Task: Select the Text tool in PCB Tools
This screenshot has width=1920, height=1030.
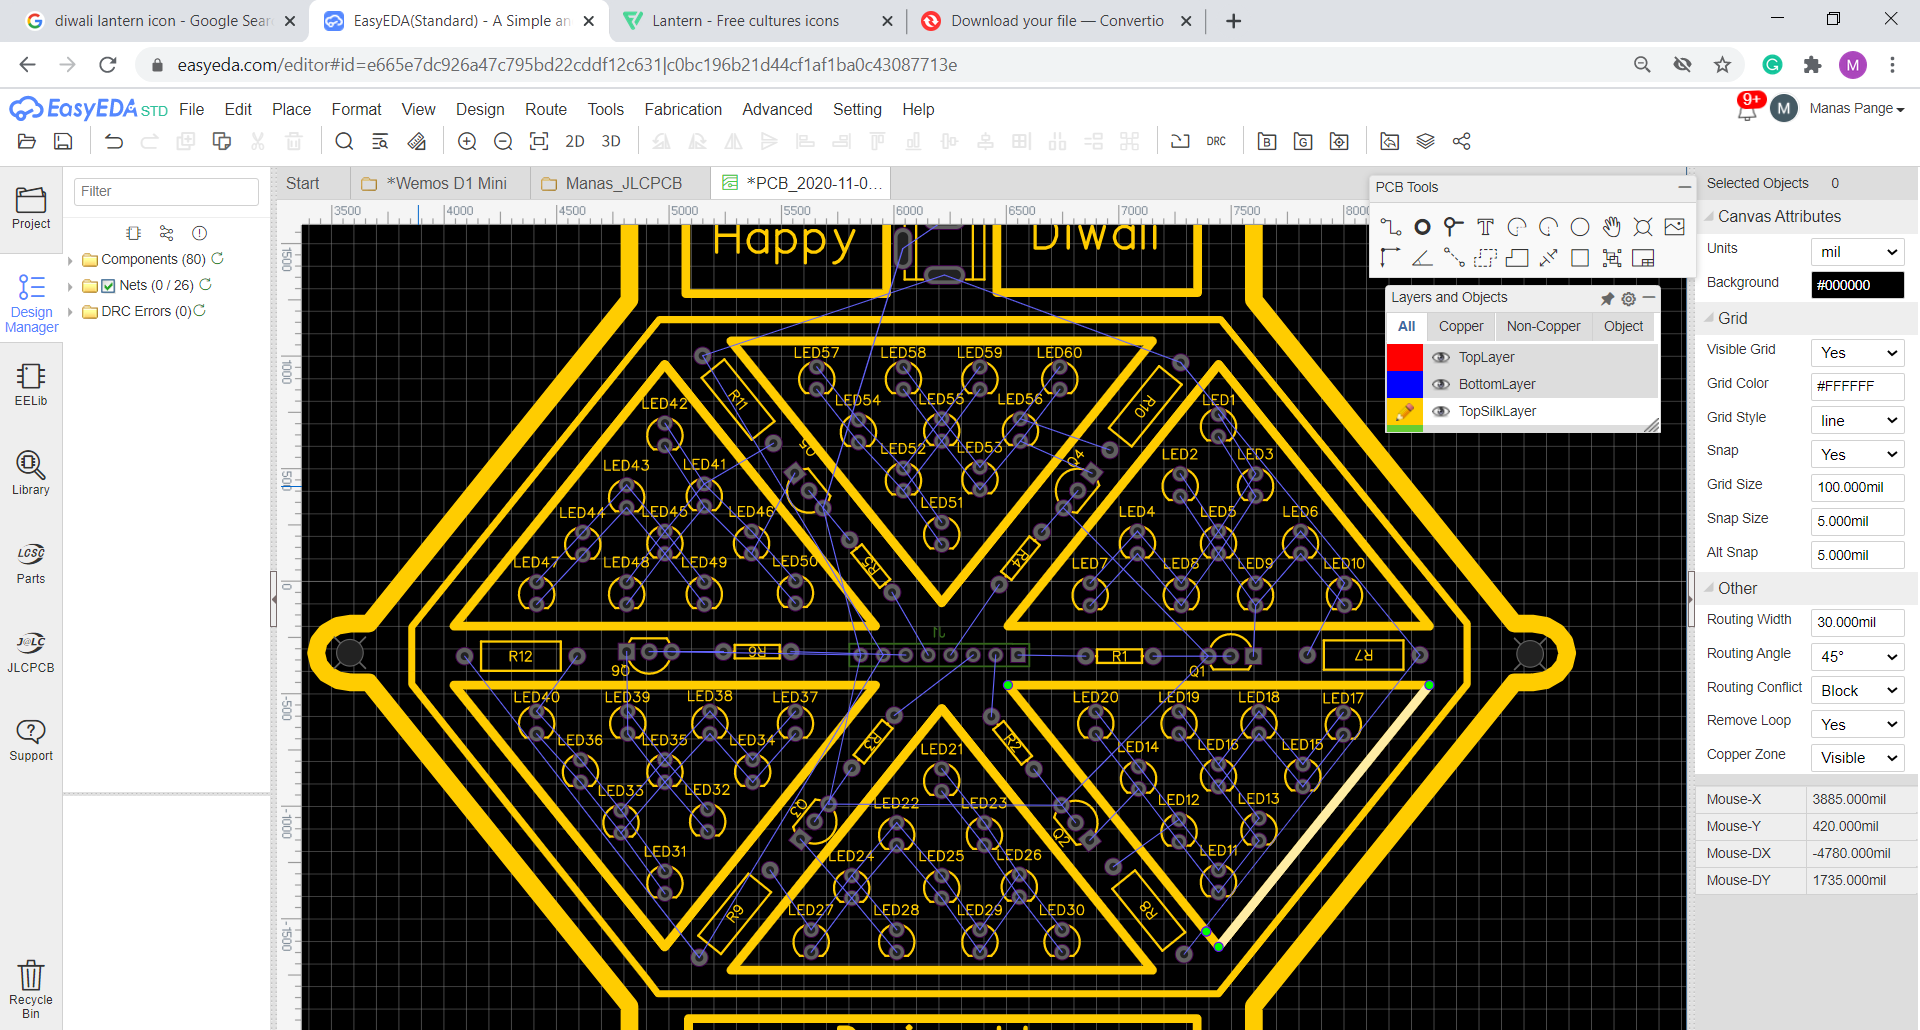Action: click(1485, 227)
